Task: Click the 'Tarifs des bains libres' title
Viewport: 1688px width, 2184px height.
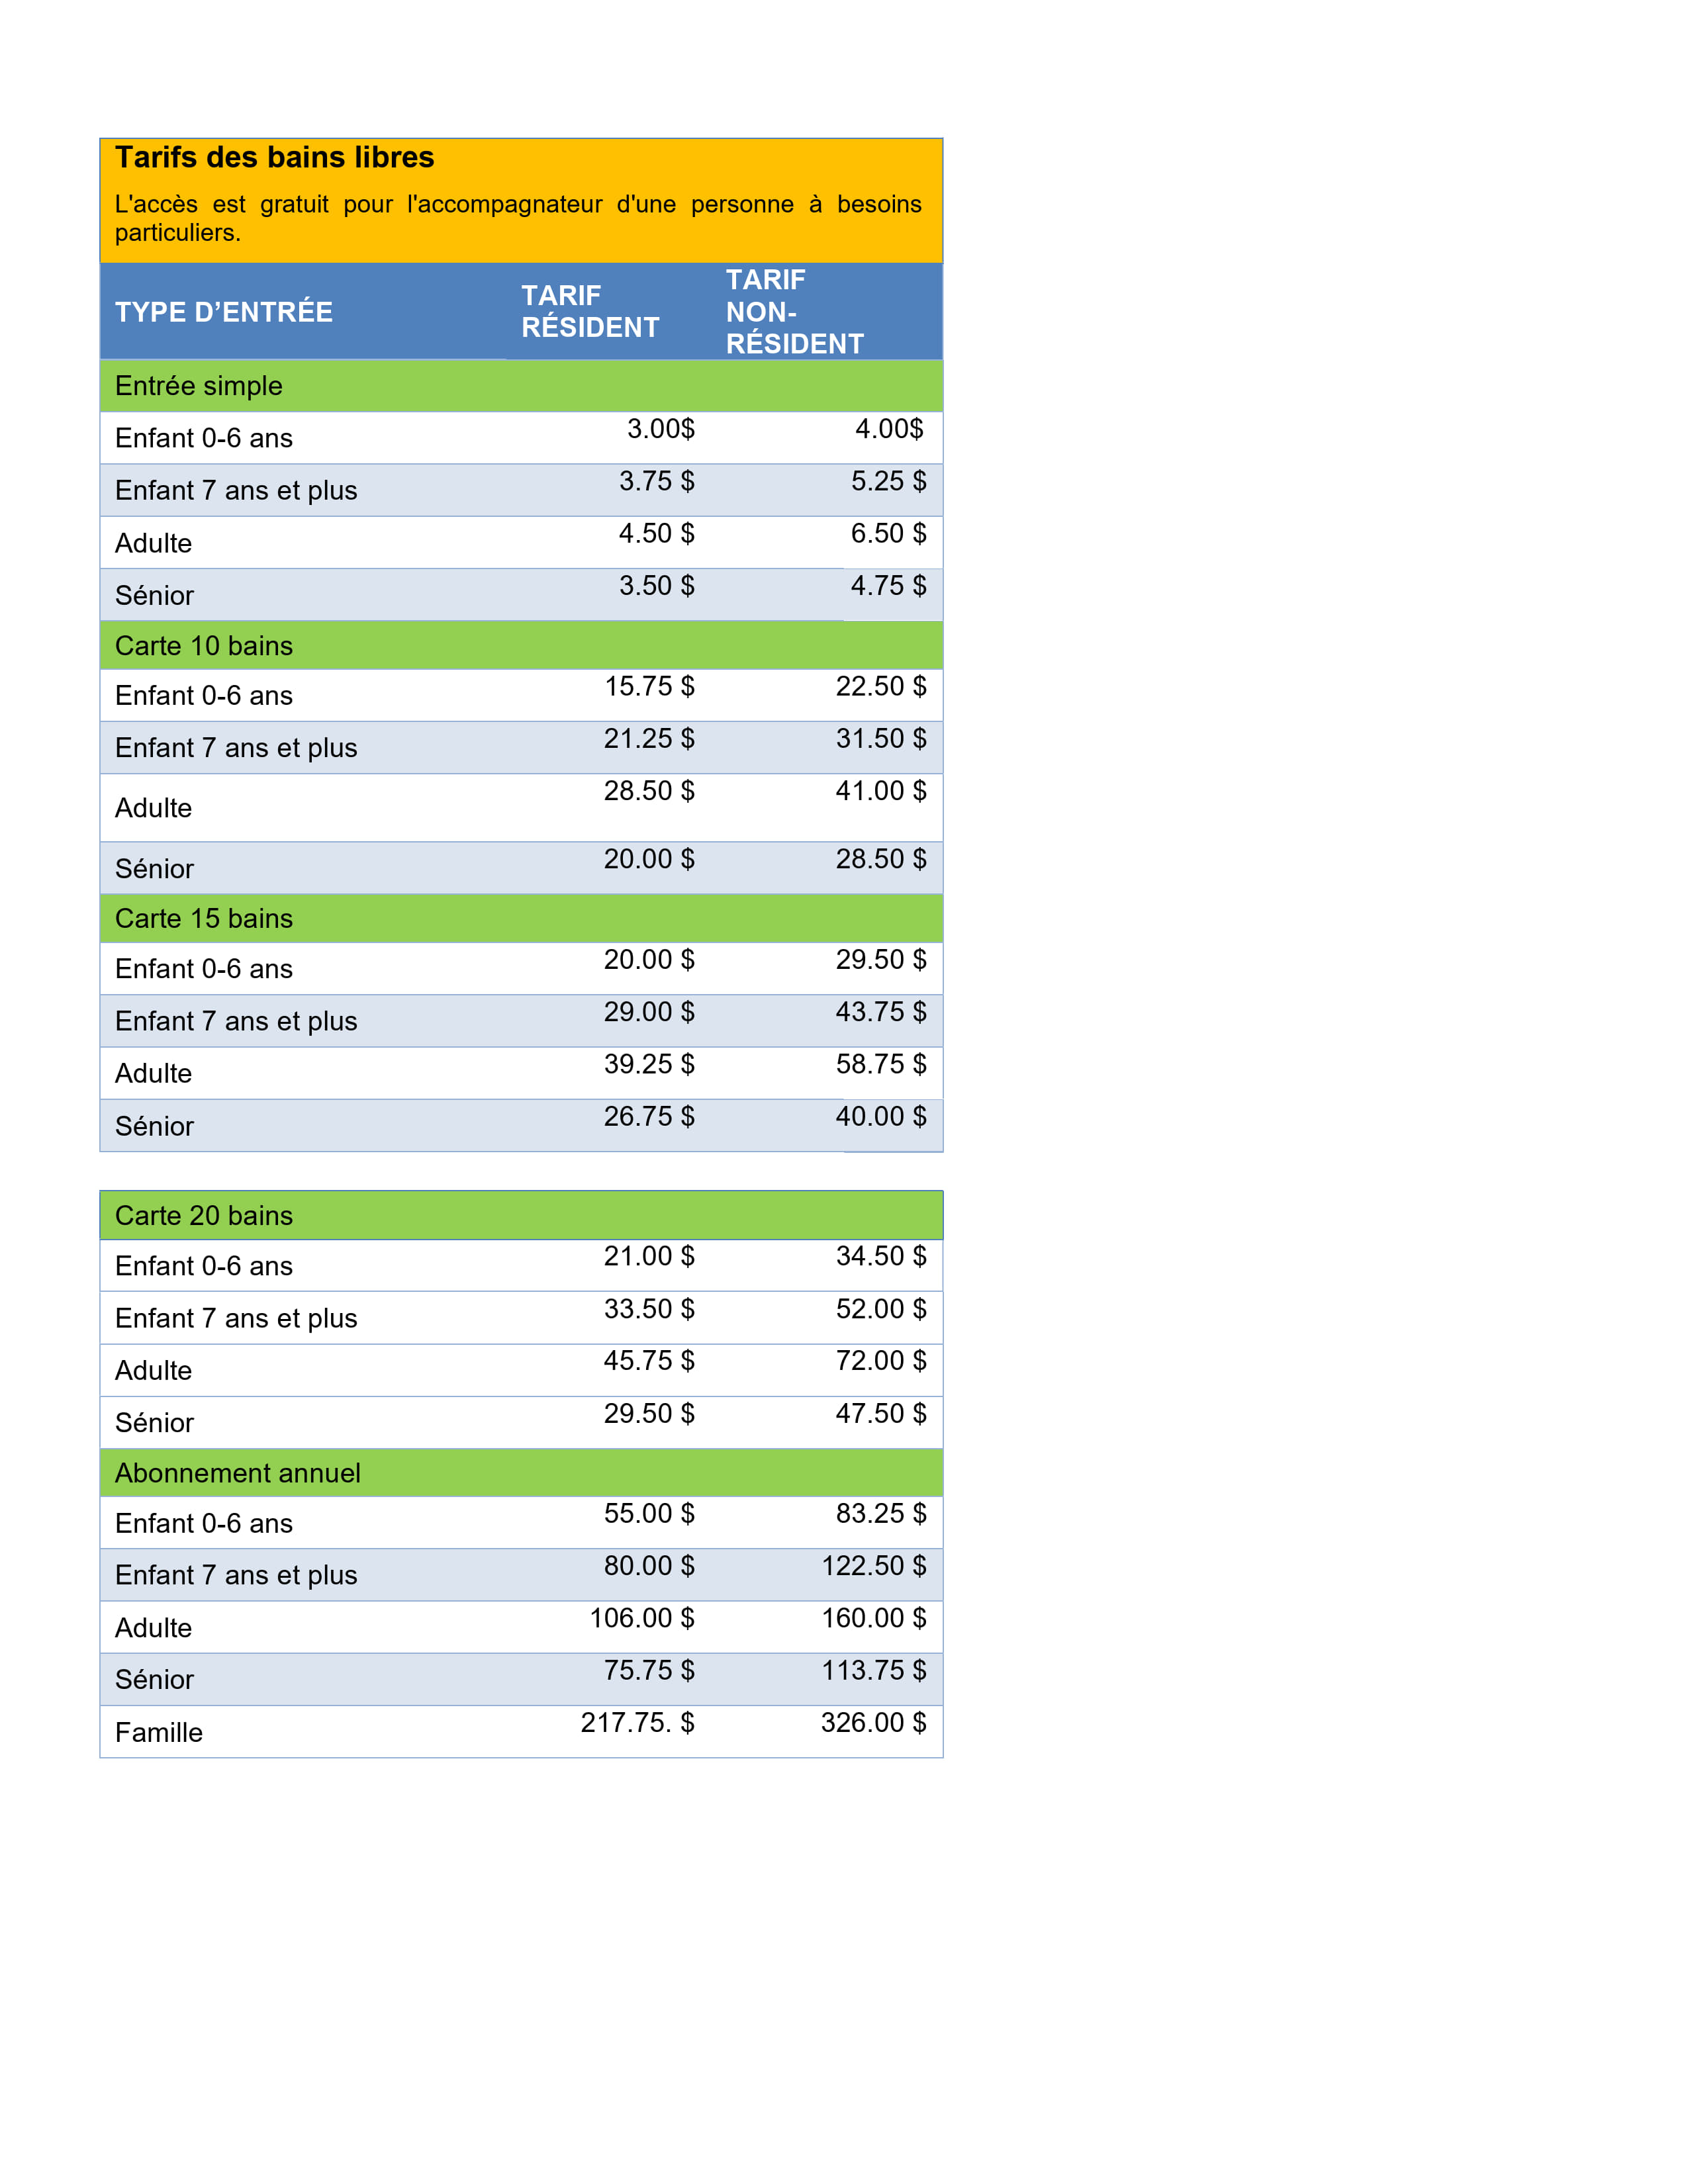Action: click(274, 158)
